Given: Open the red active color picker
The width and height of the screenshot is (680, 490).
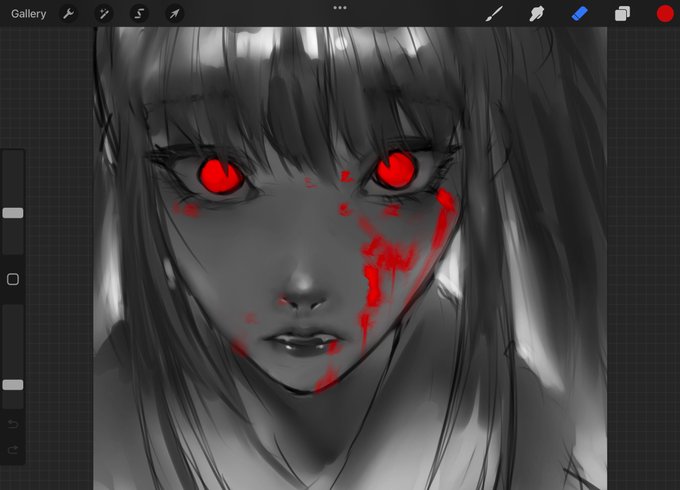Looking at the screenshot, I should pyautogui.click(x=665, y=14).
